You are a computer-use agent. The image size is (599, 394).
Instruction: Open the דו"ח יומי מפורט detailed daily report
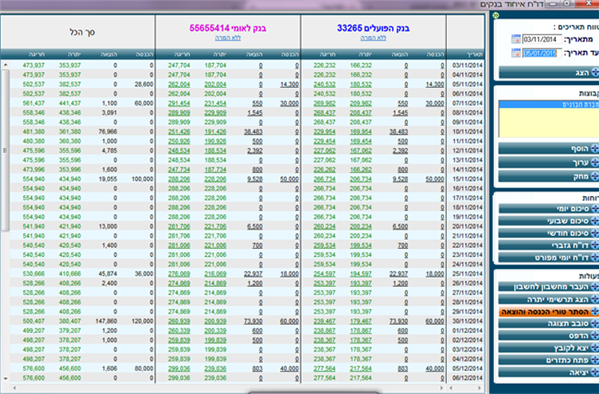point(549,258)
